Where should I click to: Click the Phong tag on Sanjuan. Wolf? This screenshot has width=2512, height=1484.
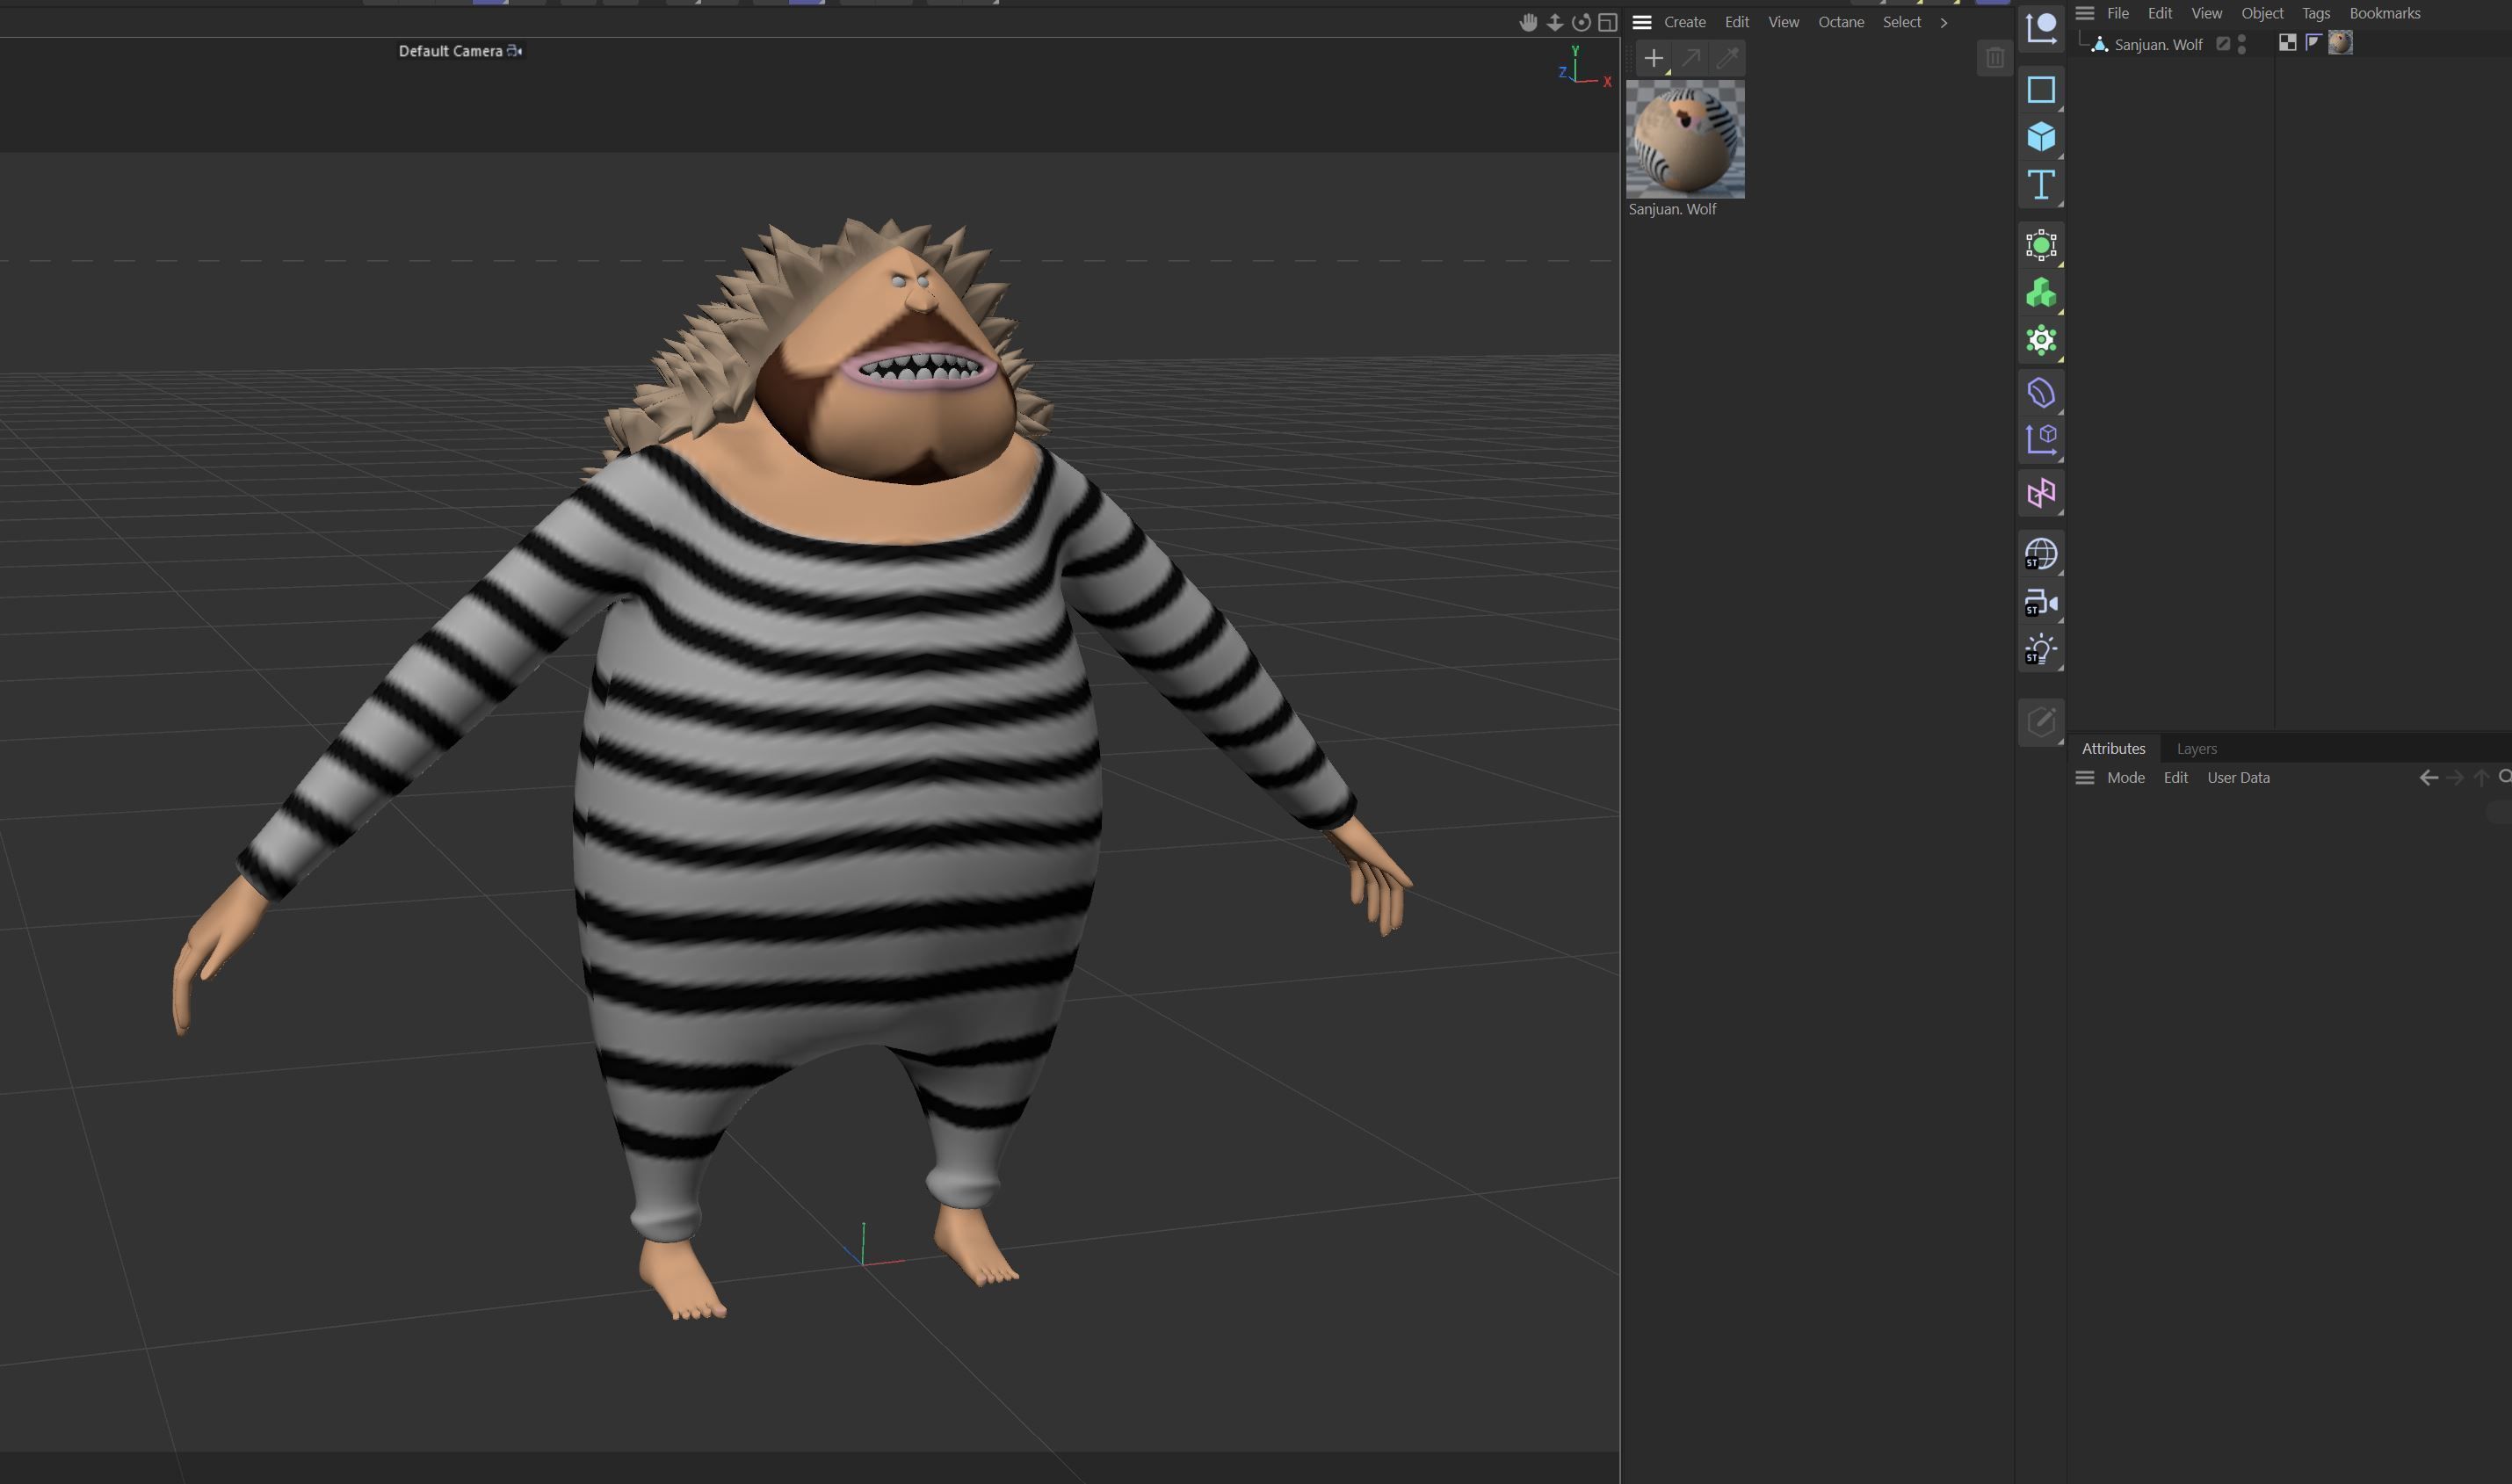[2312, 42]
